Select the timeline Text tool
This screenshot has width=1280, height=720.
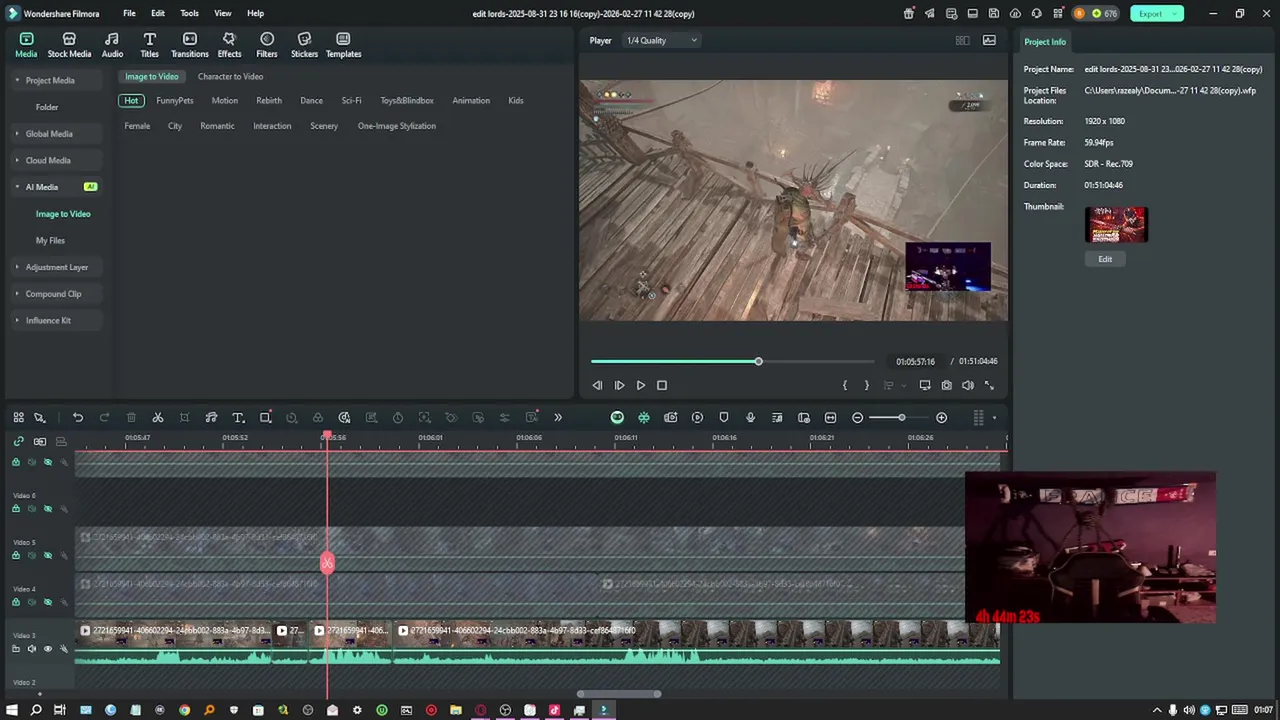pos(238,417)
